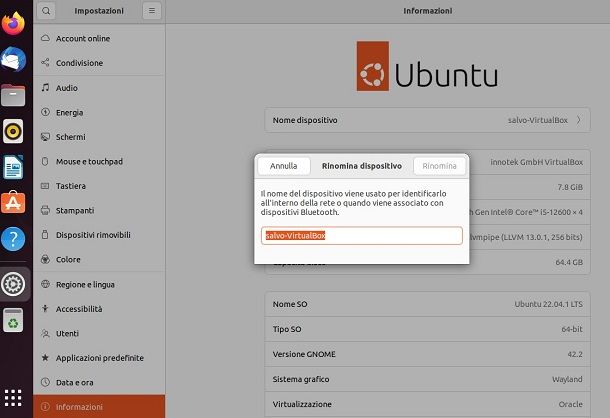
Task: Click the clock icon beside Data e ora
Action: [x=46, y=382]
